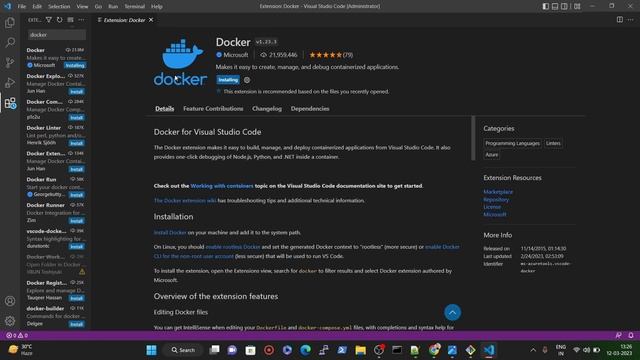Viewport: 640px width, 360px height.
Task: Open feedback icon in status bar
Action: (x=618, y=335)
